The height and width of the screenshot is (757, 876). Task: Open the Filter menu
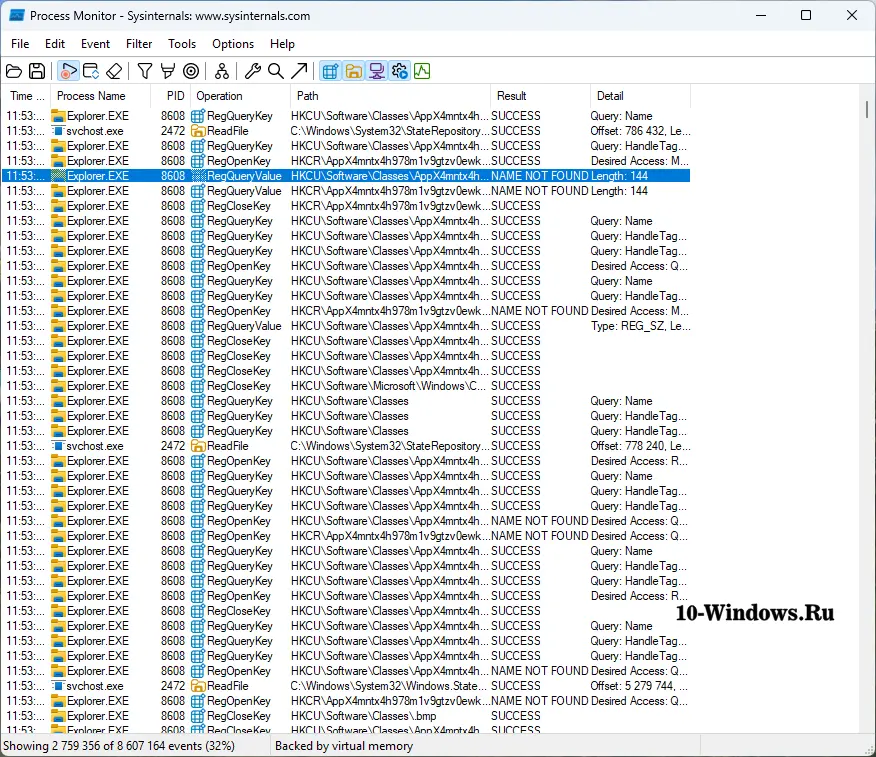coord(139,44)
